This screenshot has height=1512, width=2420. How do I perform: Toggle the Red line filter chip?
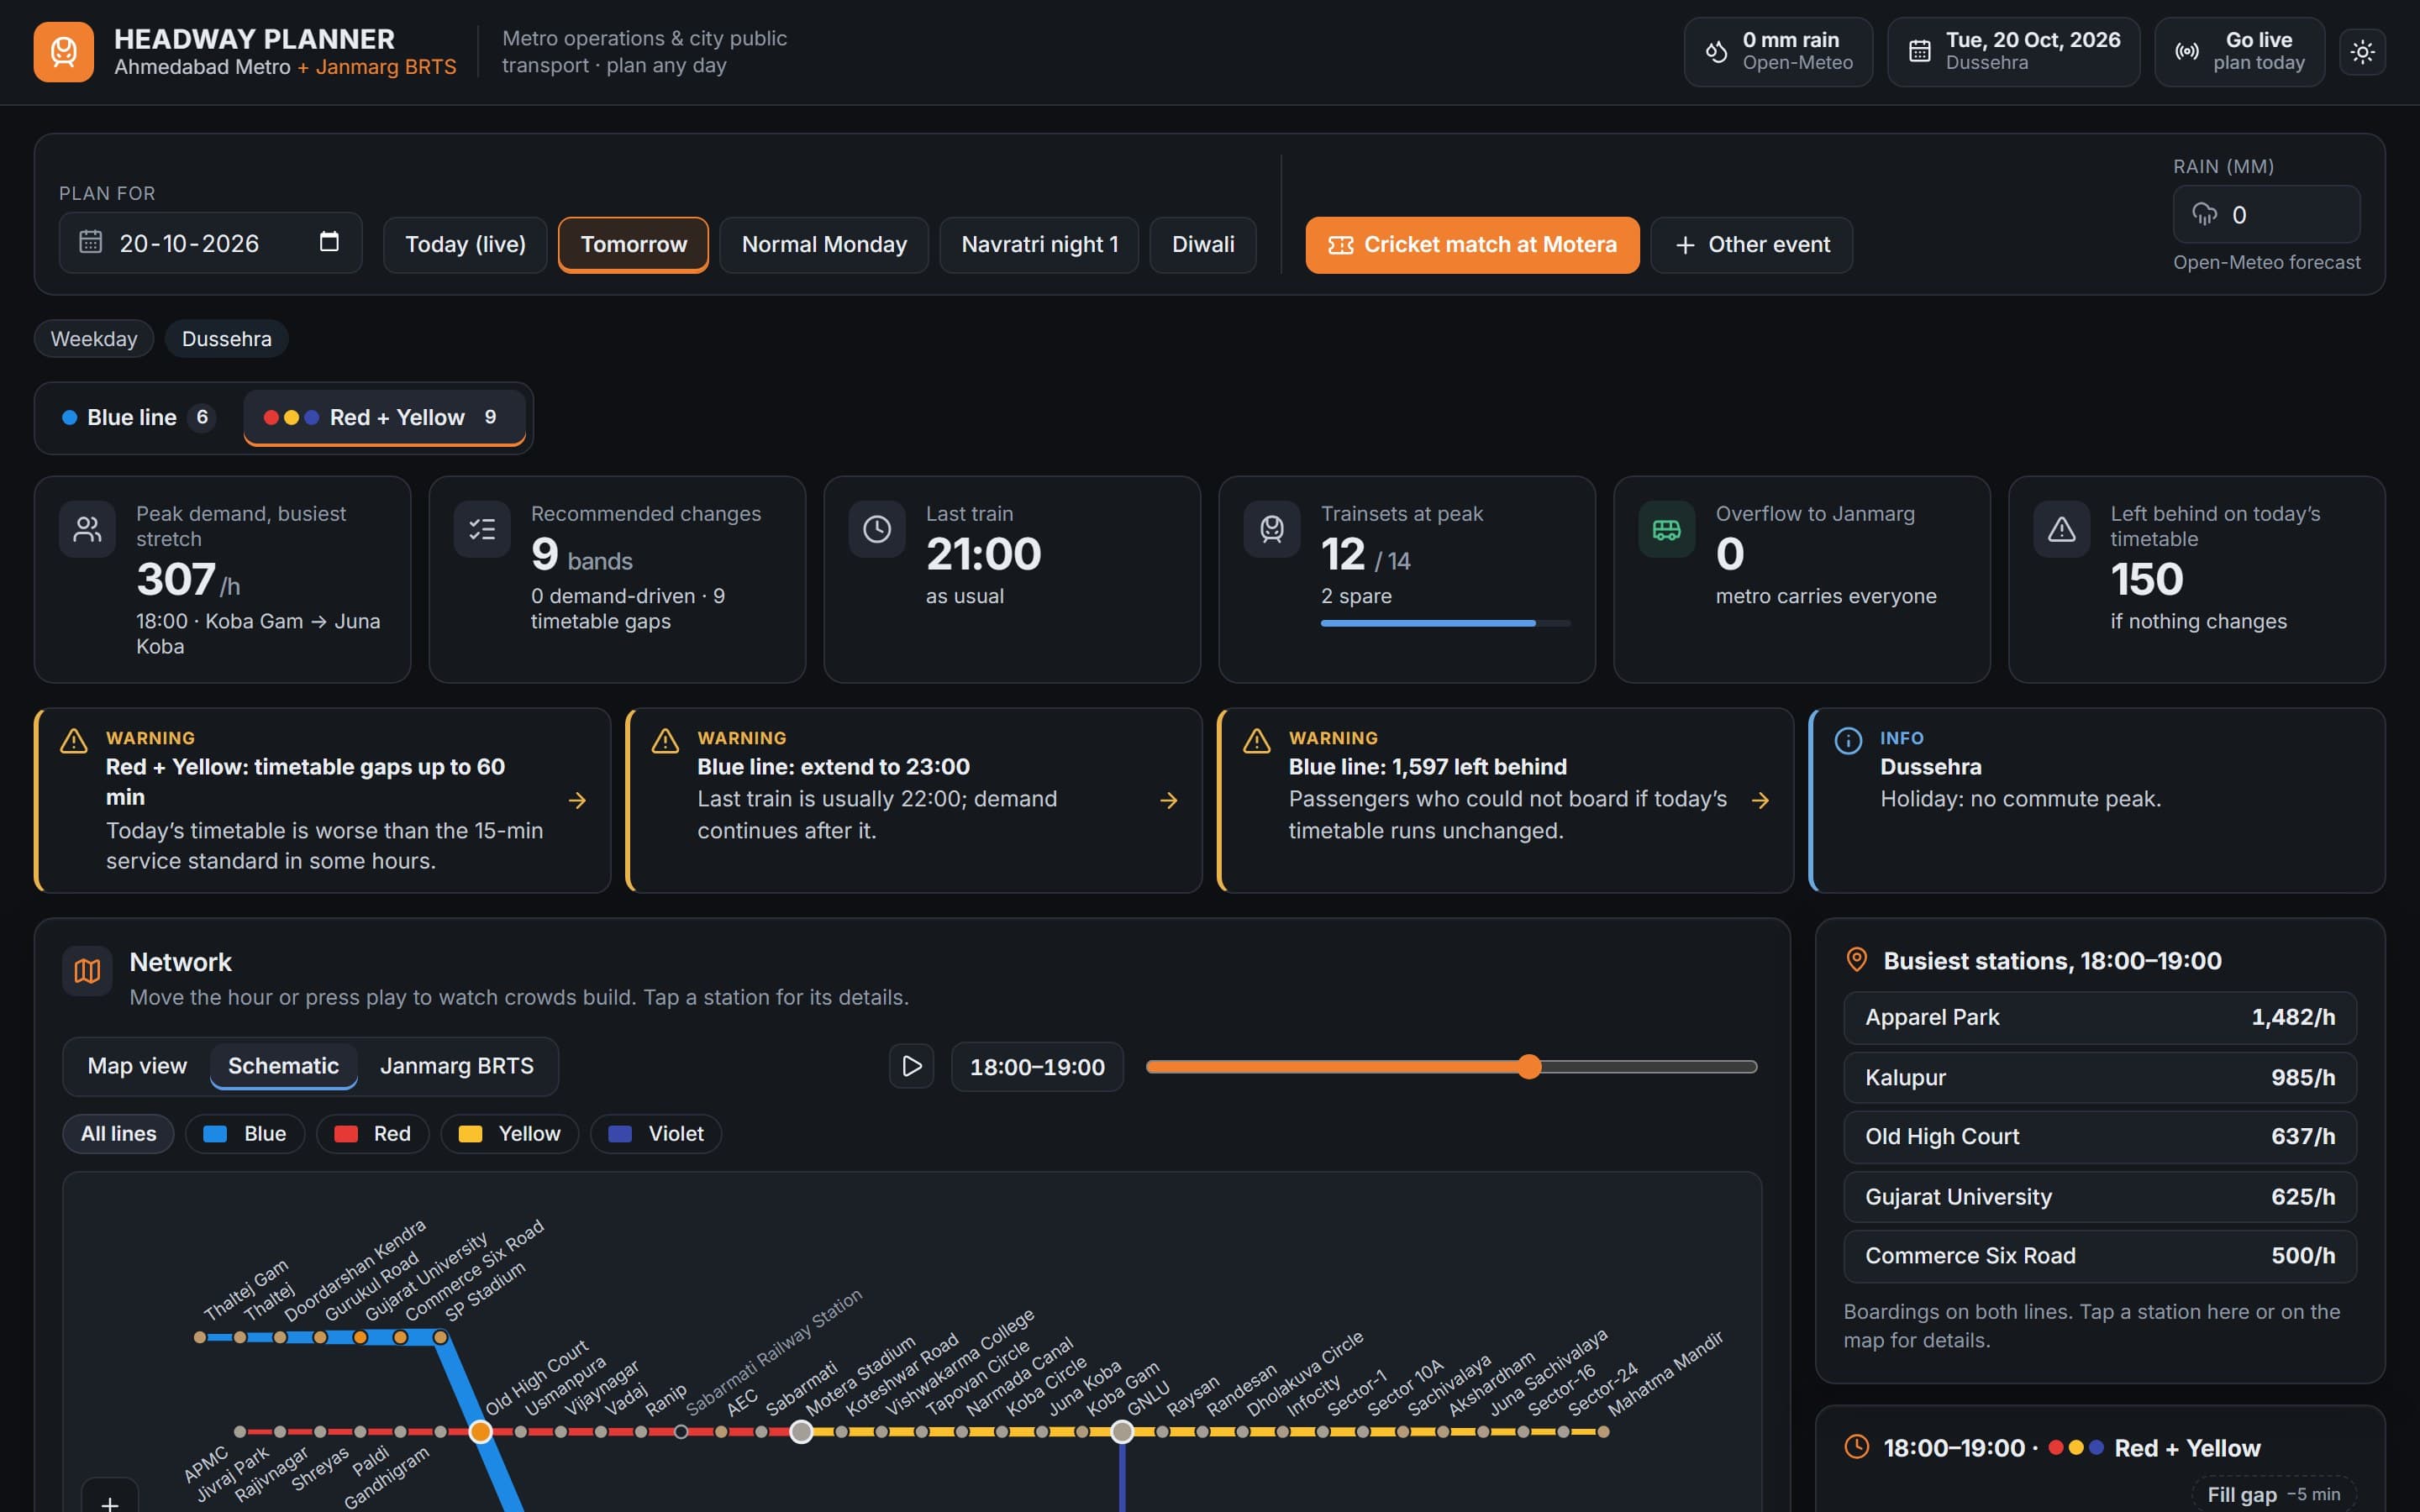point(373,1133)
